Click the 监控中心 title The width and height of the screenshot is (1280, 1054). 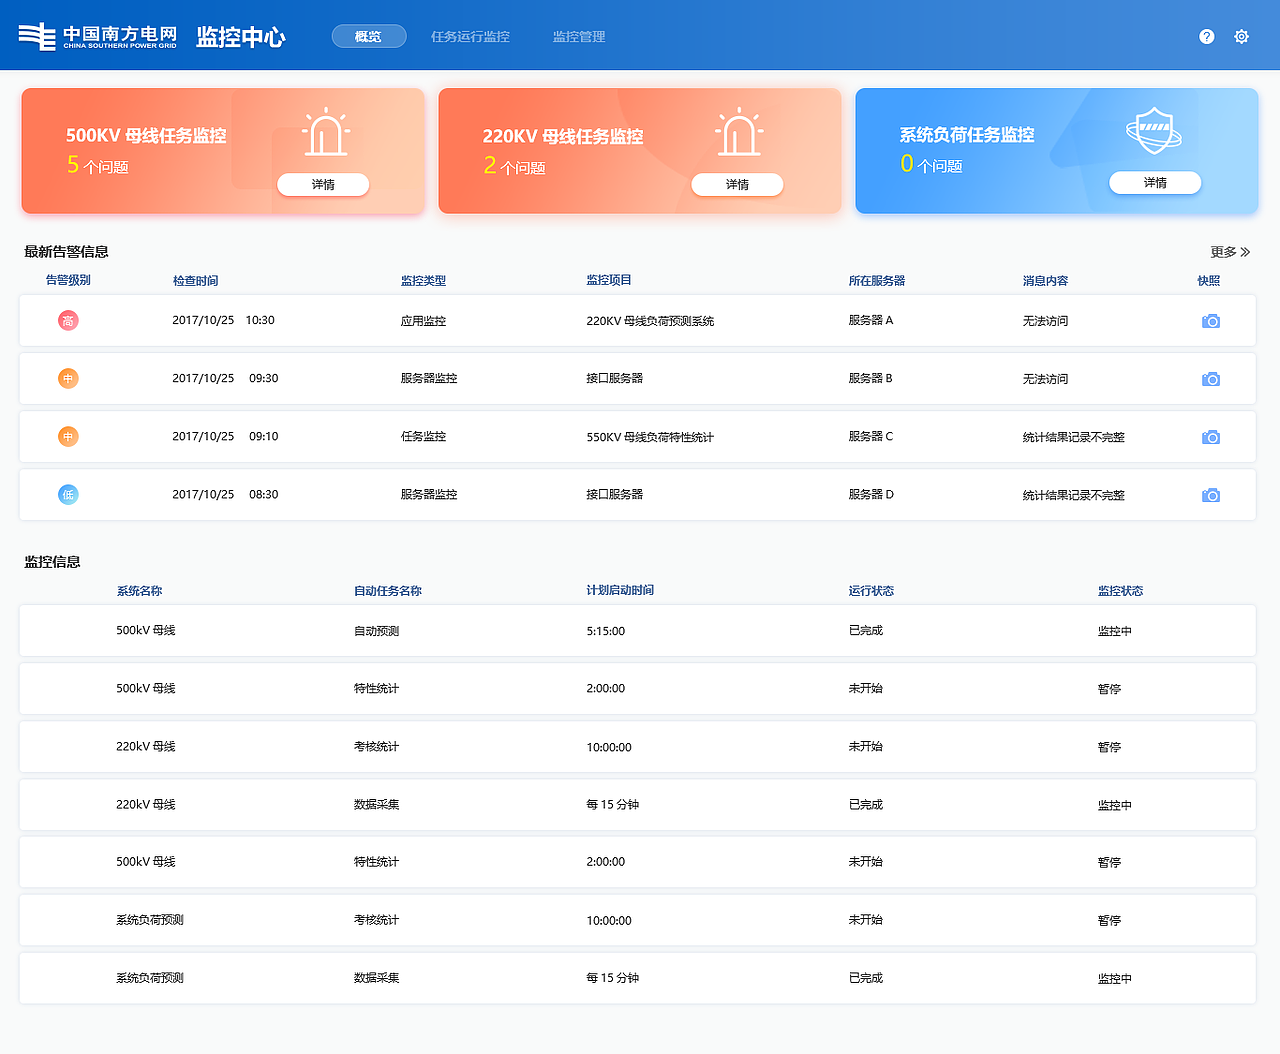[241, 37]
